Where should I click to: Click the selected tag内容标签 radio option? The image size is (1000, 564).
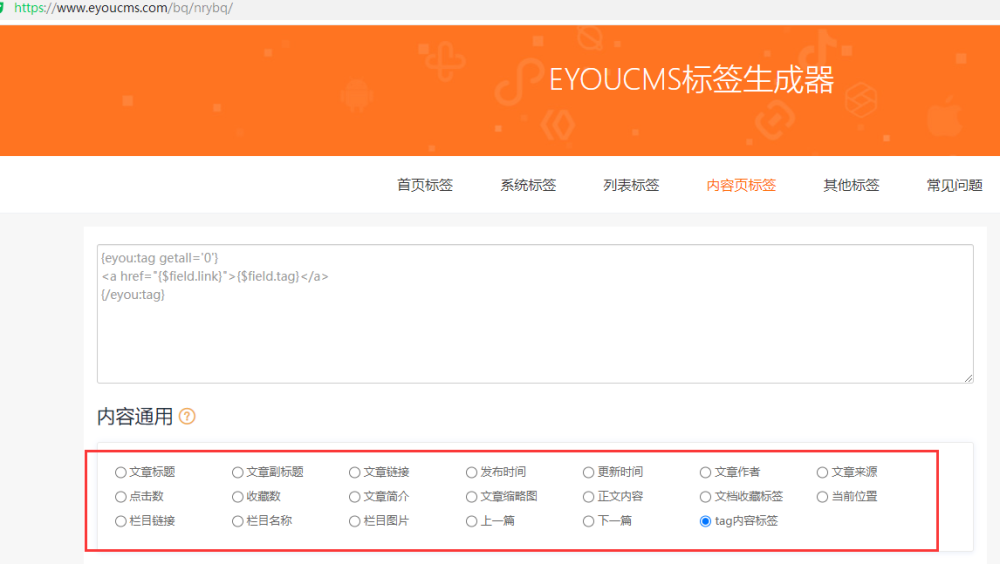[705, 521]
